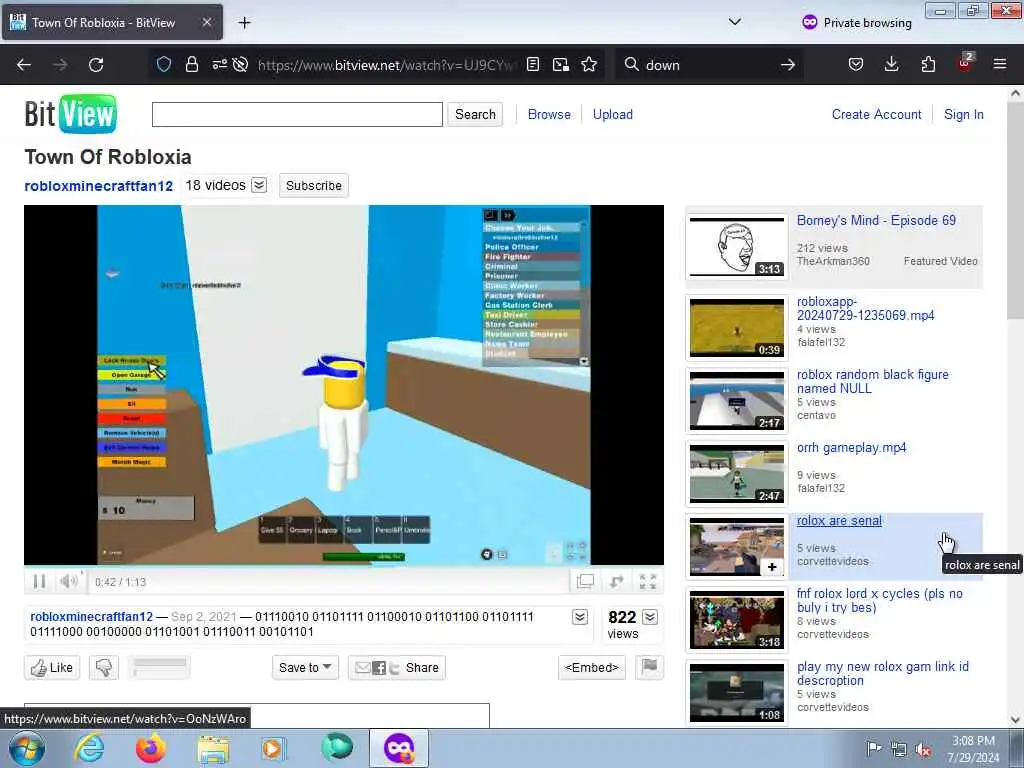Open robloxapp-20240729-1235069.mp4 video link
The height and width of the screenshot is (768, 1024).
click(x=865, y=308)
